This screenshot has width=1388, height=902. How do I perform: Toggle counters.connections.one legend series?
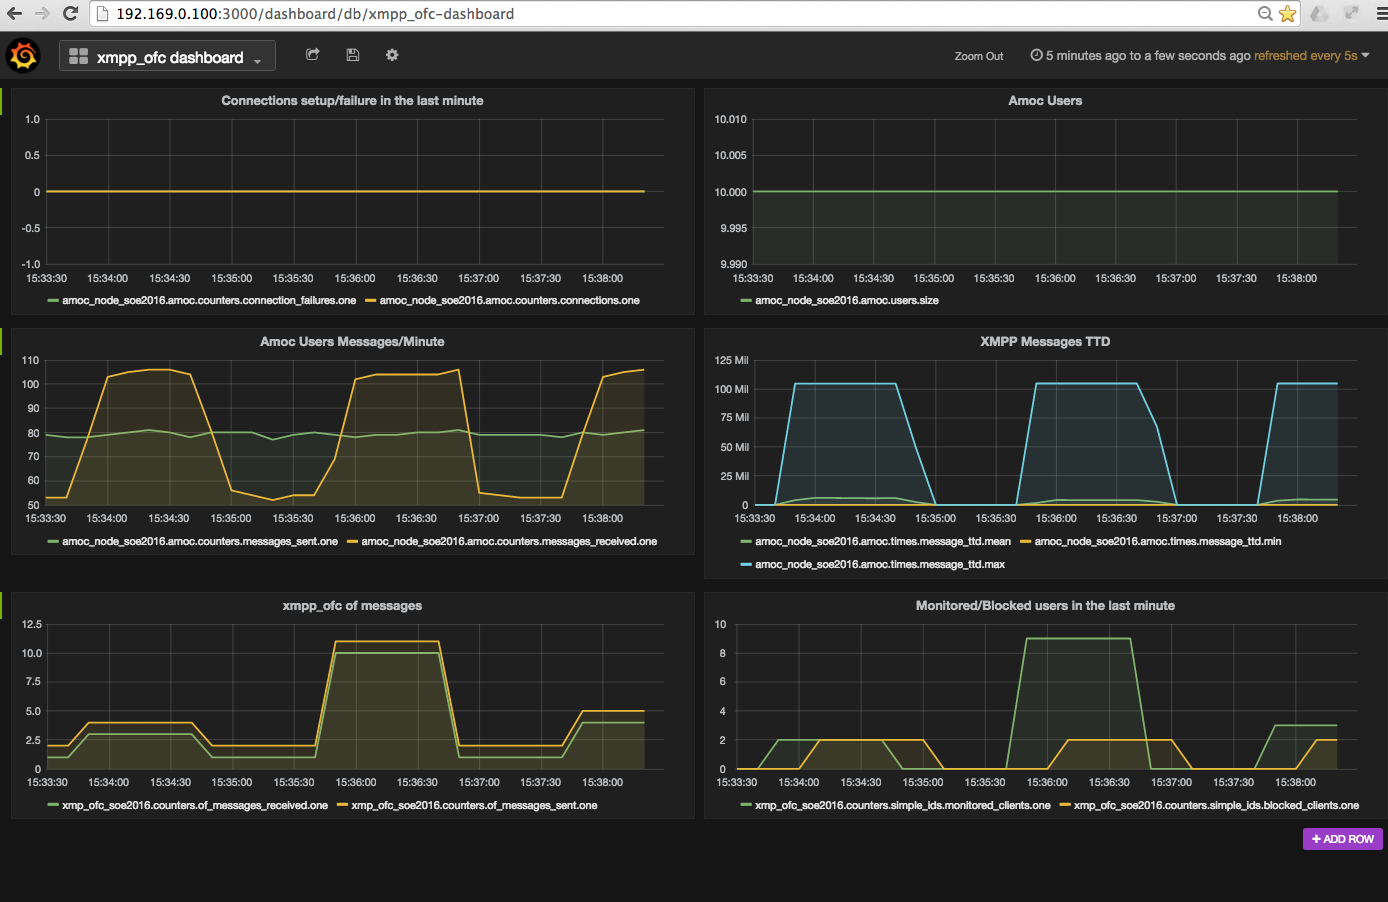click(509, 301)
